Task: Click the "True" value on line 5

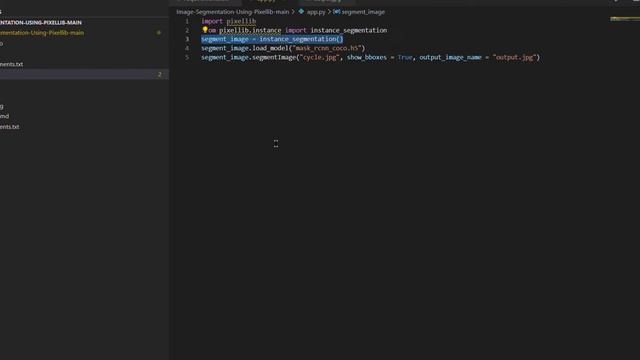Action: click(x=405, y=58)
